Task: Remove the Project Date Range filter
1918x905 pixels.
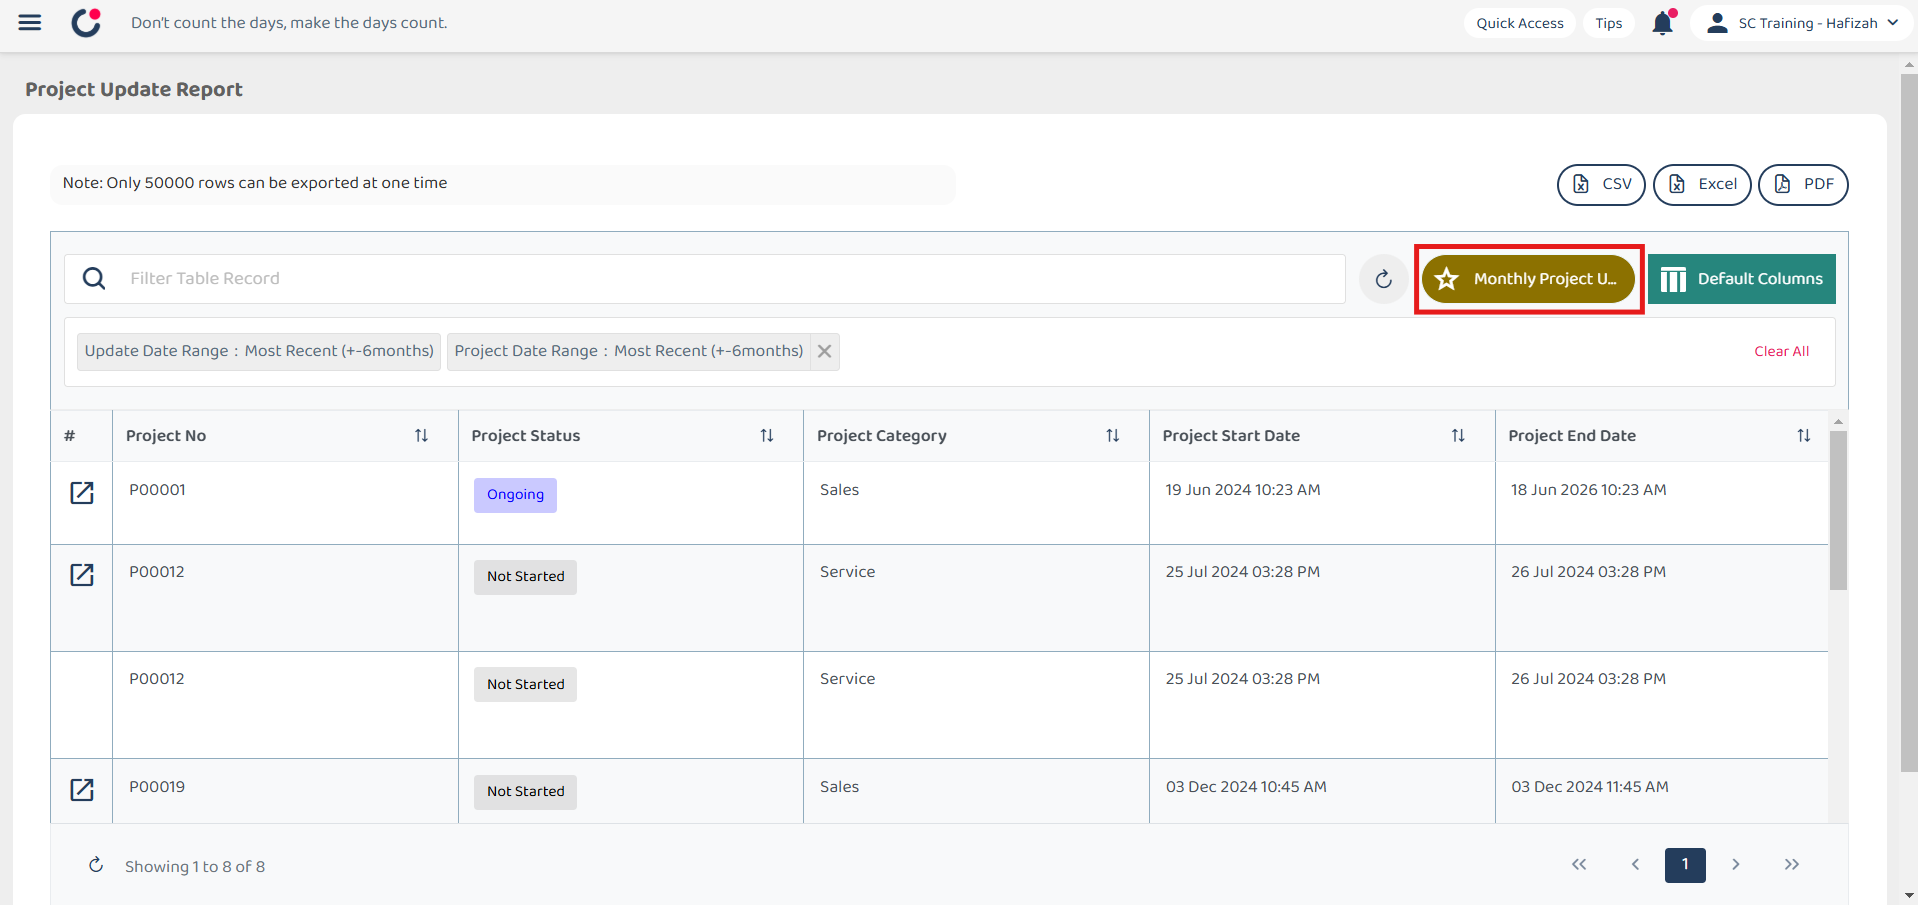Action: 825,351
